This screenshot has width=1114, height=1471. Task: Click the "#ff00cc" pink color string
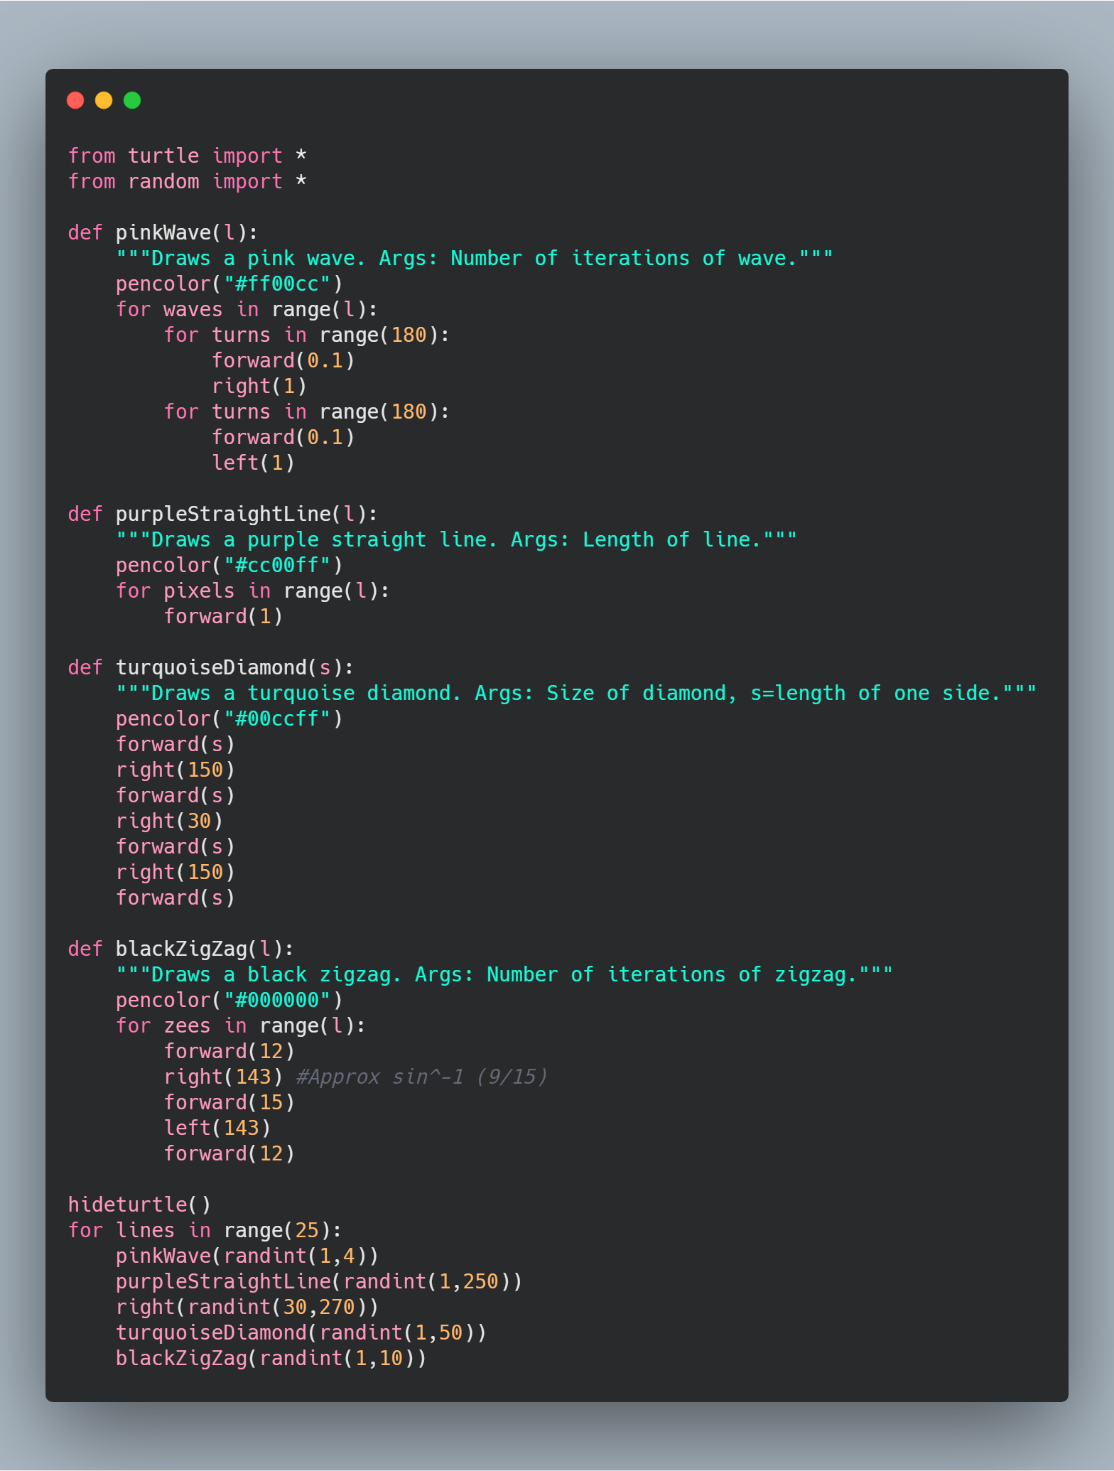click(x=277, y=284)
